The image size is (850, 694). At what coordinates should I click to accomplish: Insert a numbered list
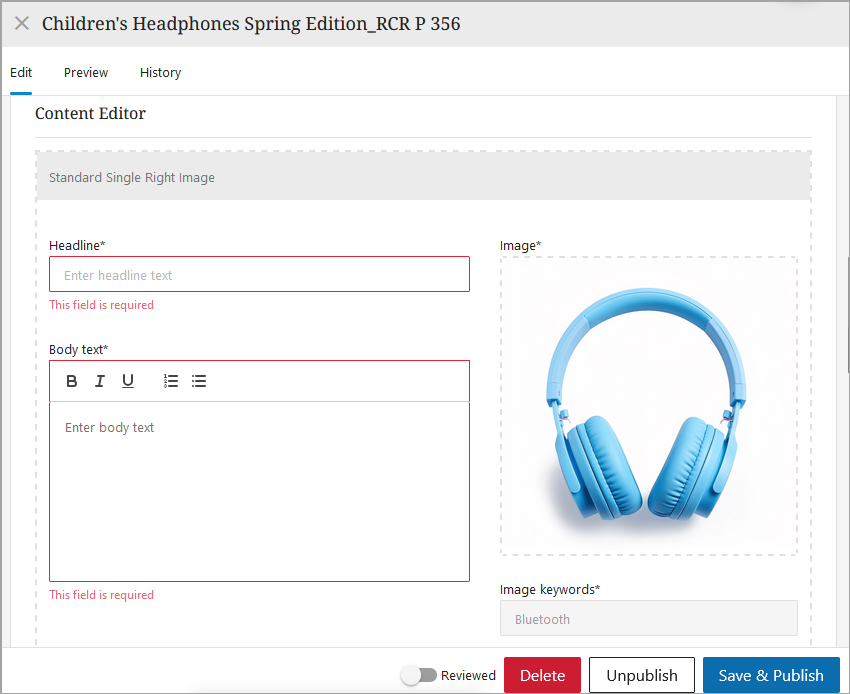171,381
